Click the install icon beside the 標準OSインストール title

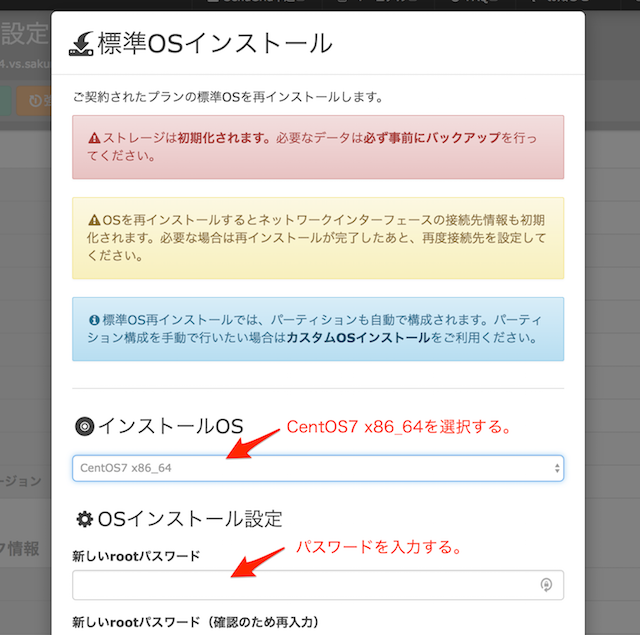click(x=81, y=43)
